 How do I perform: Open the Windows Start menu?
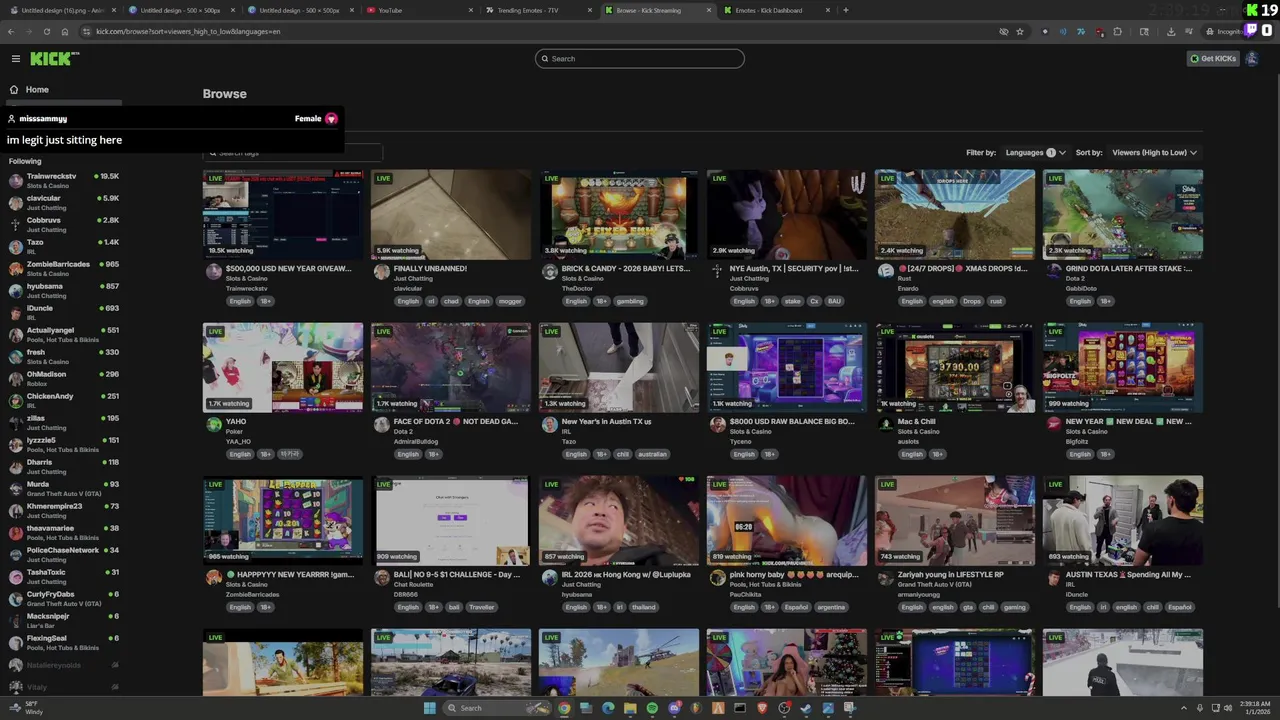429,708
